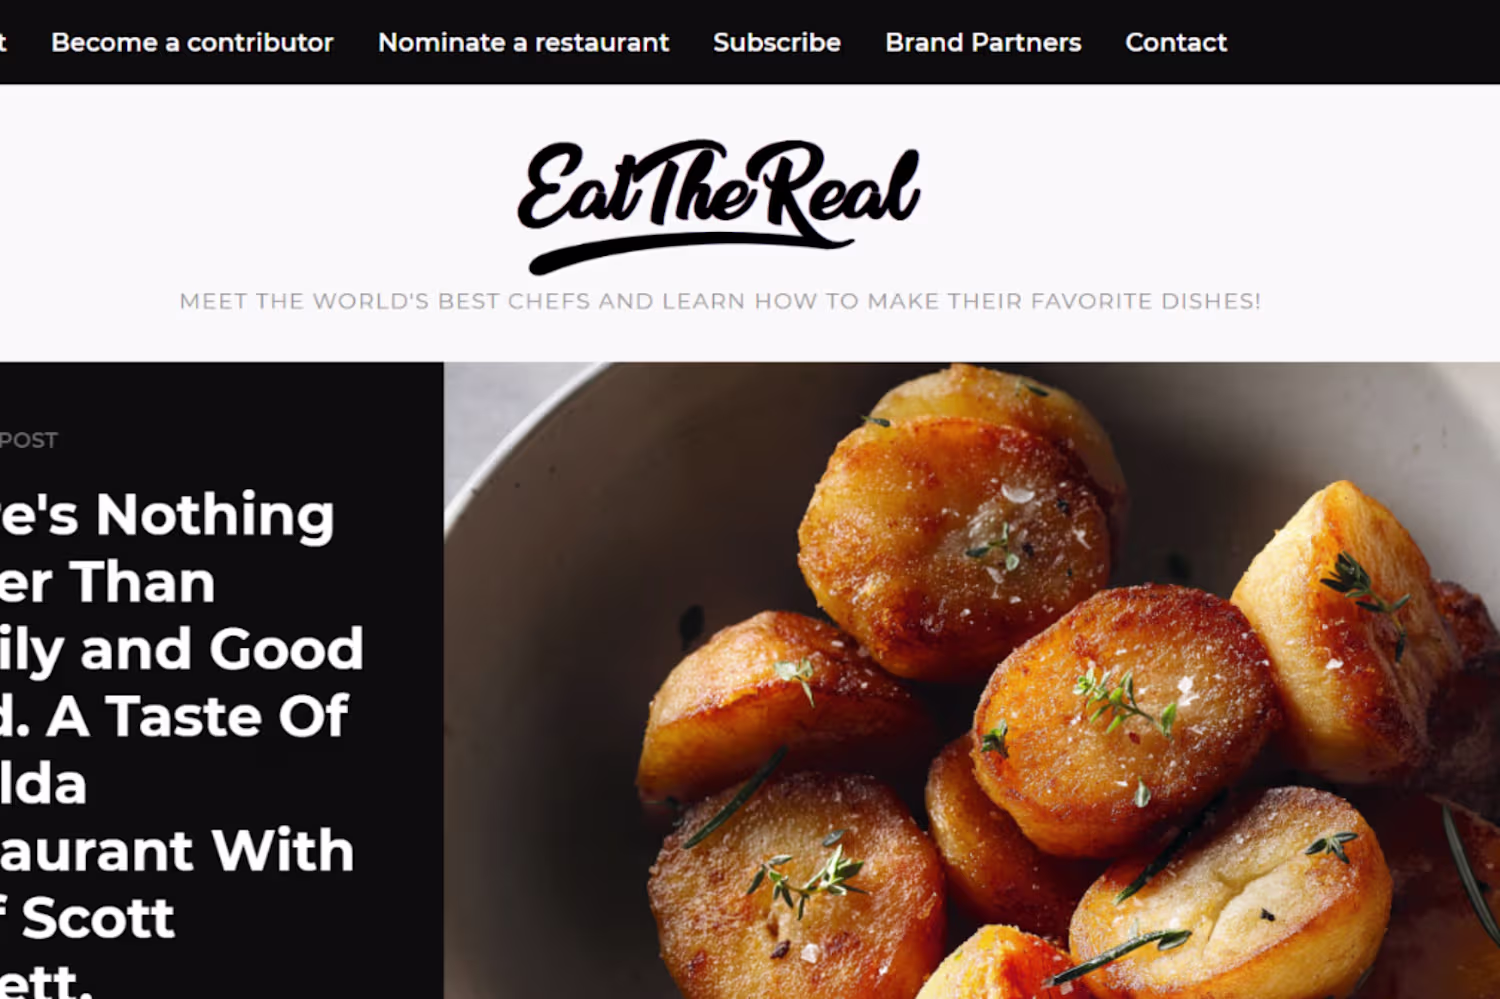The height and width of the screenshot is (999, 1500).
Task: Click the 'A Taste Of' line of the headline
Action: 174,716
